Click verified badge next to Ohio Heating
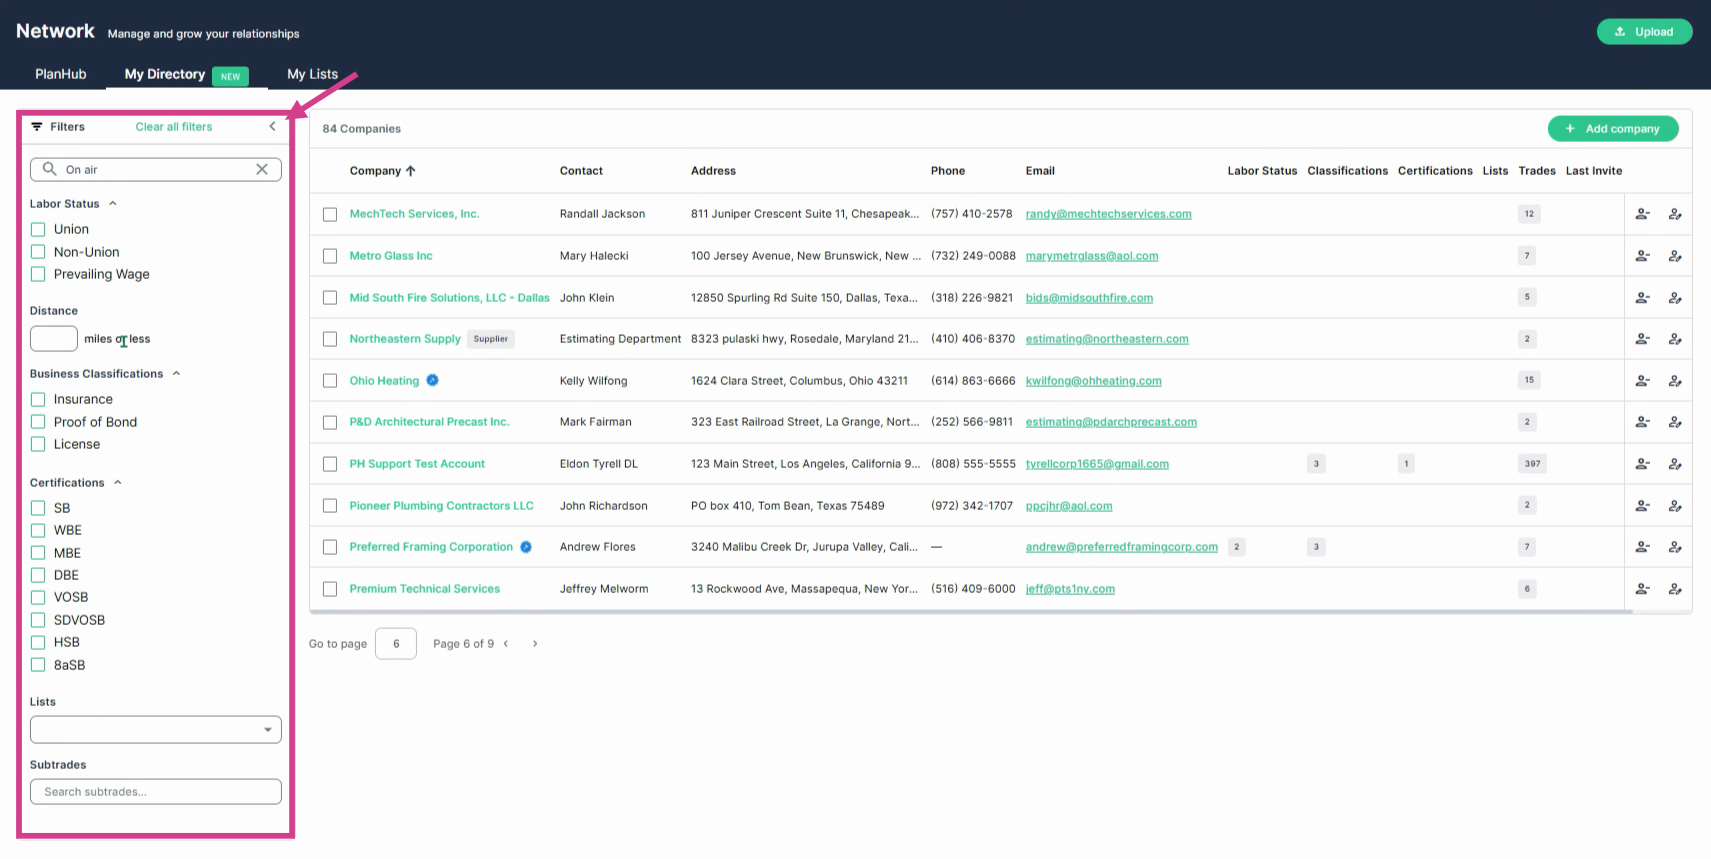1711x859 pixels. click(433, 380)
